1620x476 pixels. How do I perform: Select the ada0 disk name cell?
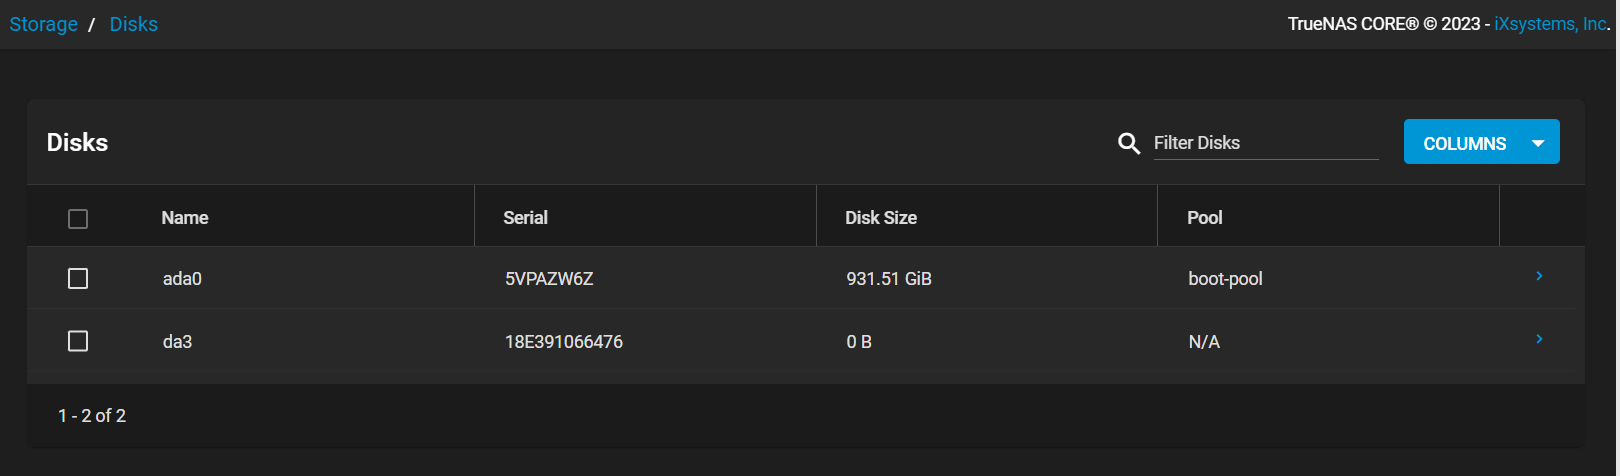182,279
